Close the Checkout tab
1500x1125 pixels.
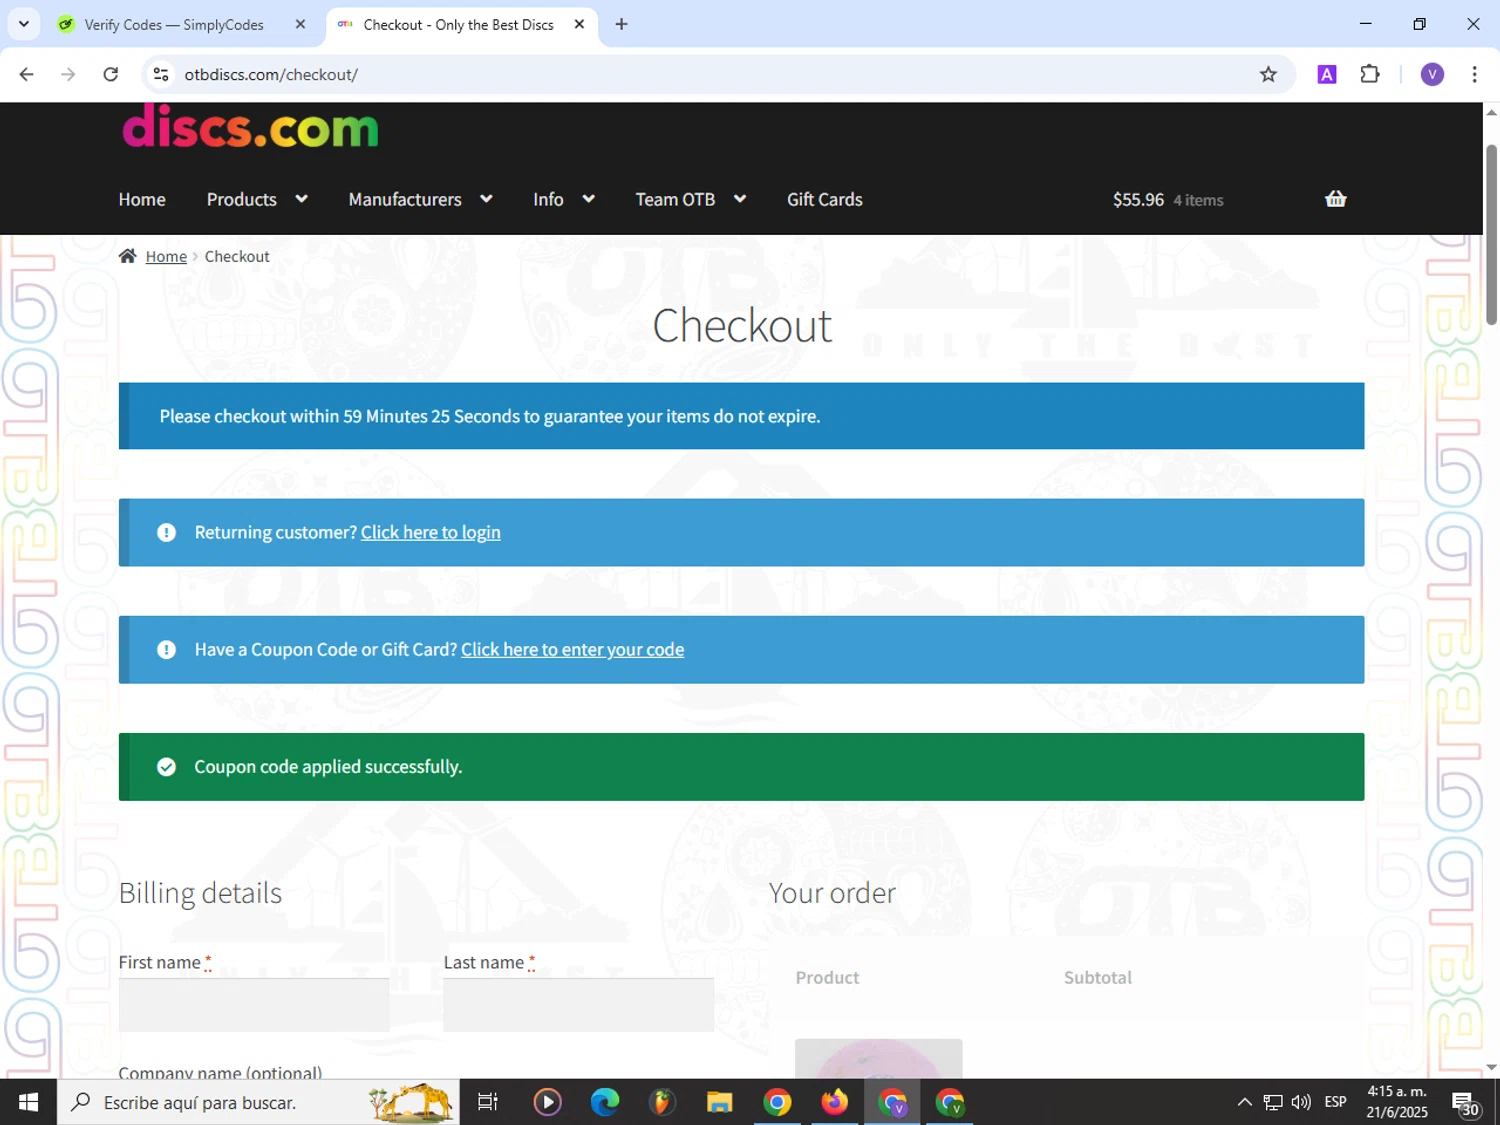coord(579,24)
